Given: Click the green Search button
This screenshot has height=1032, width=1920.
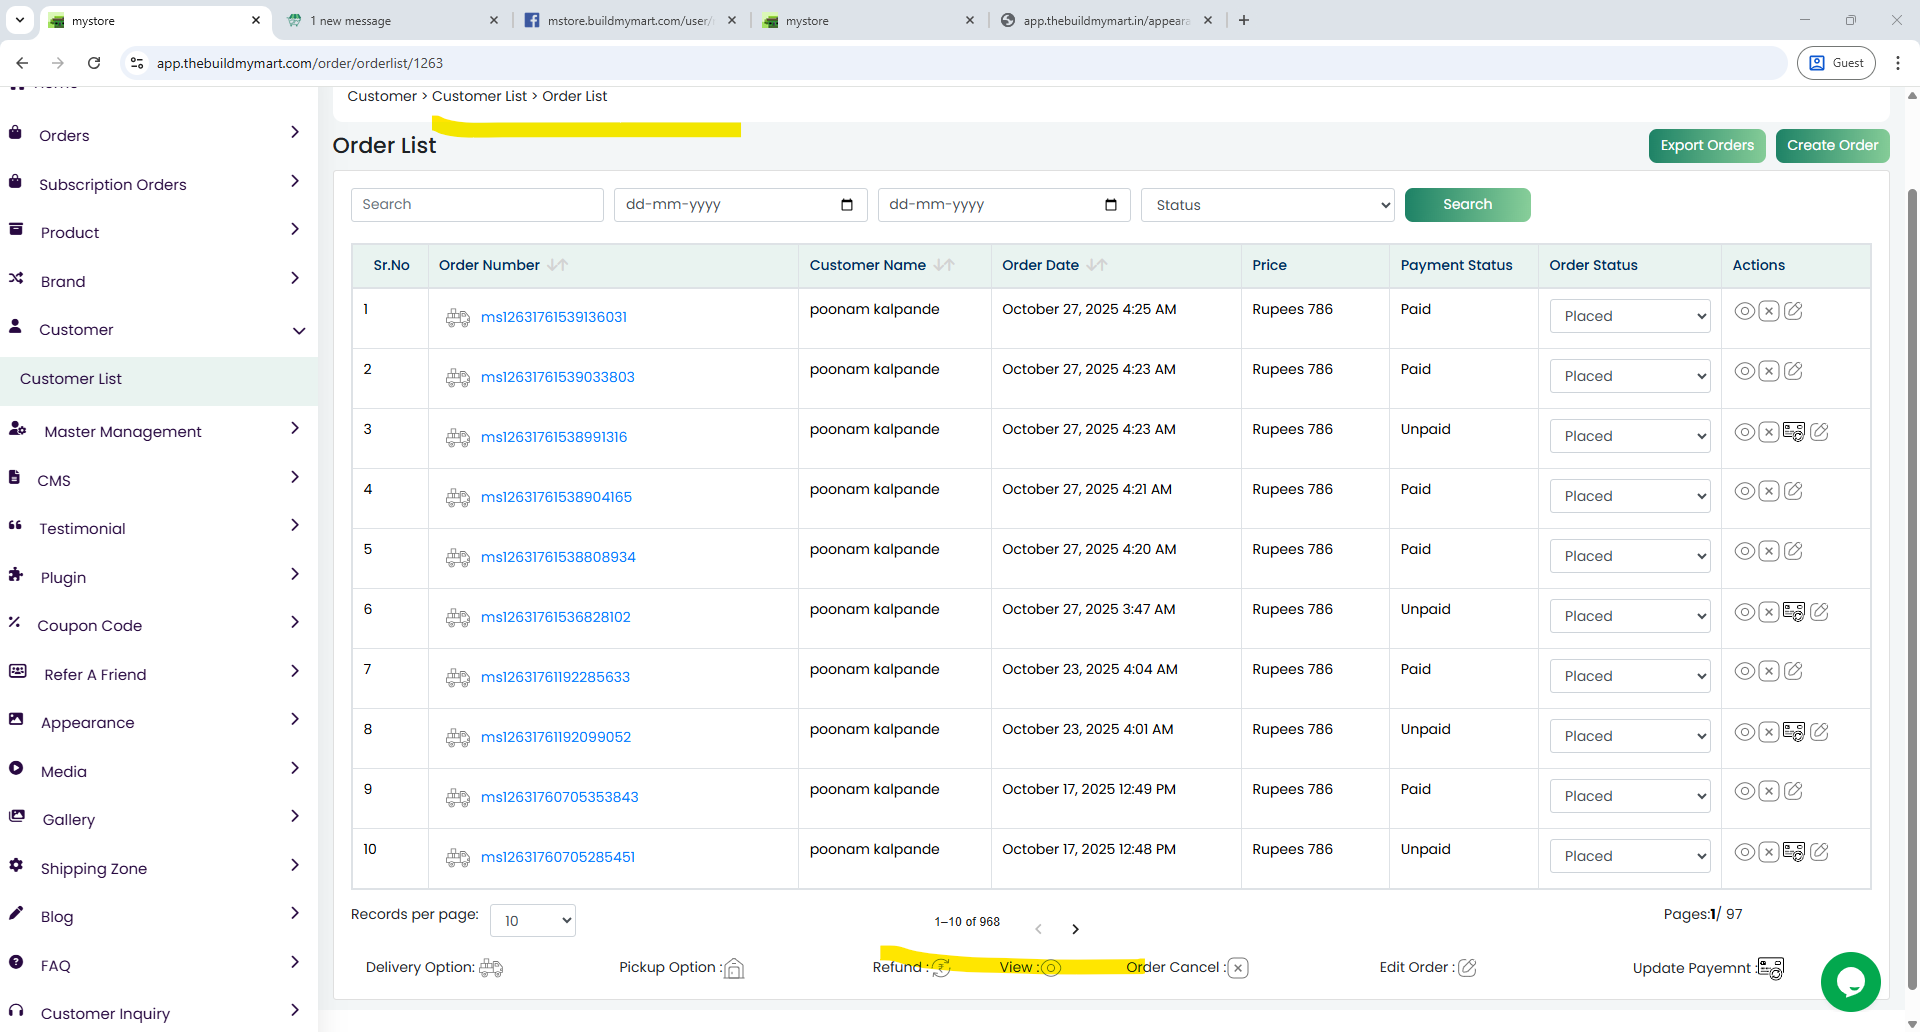Looking at the screenshot, I should click(x=1467, y=205).
